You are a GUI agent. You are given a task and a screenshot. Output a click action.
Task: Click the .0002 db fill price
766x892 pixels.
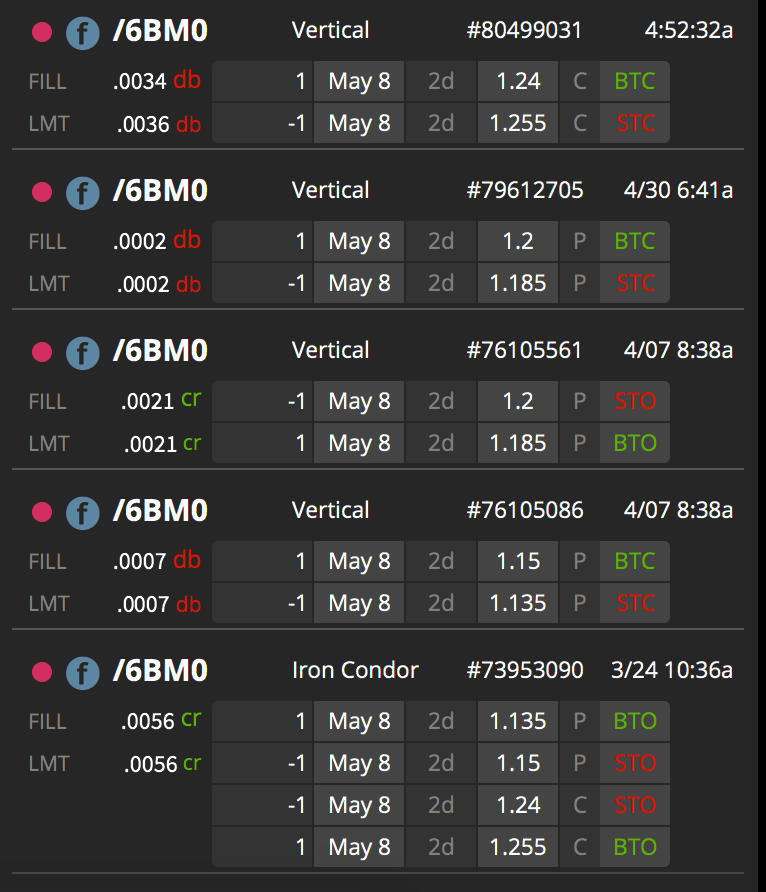point(156,241)
